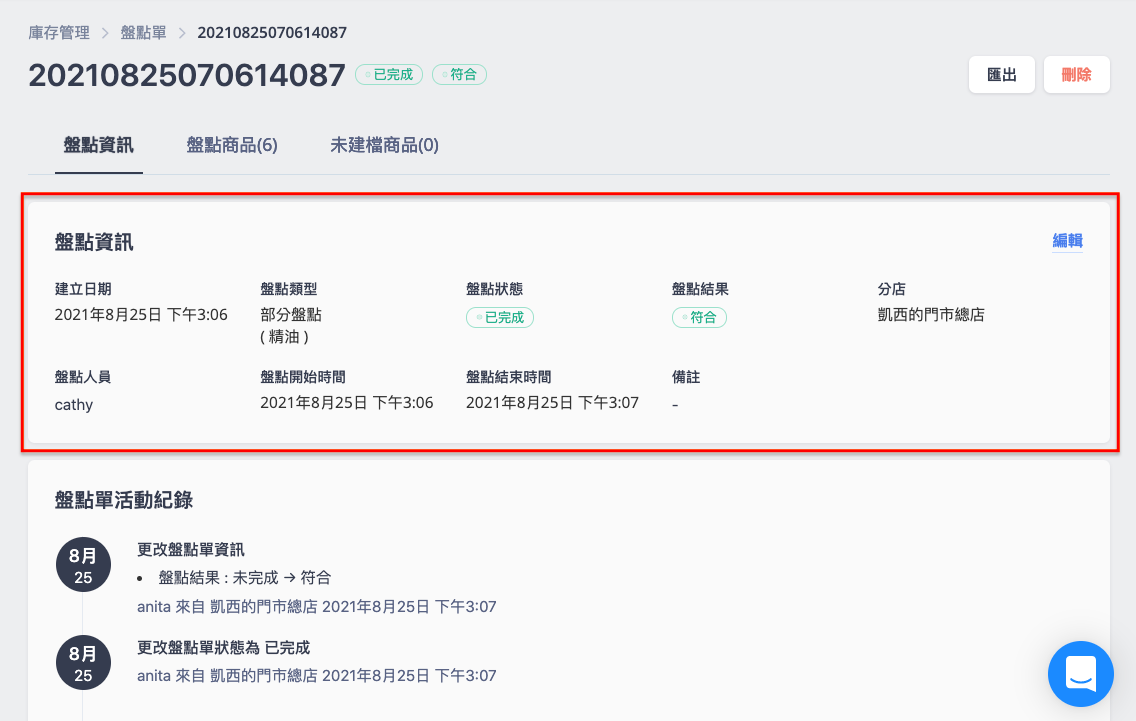Click the 已完成 status badge under 盤點狀態
Viewport: 1136px width, 721px height.
pyautogui.click(x=500, y=317)
